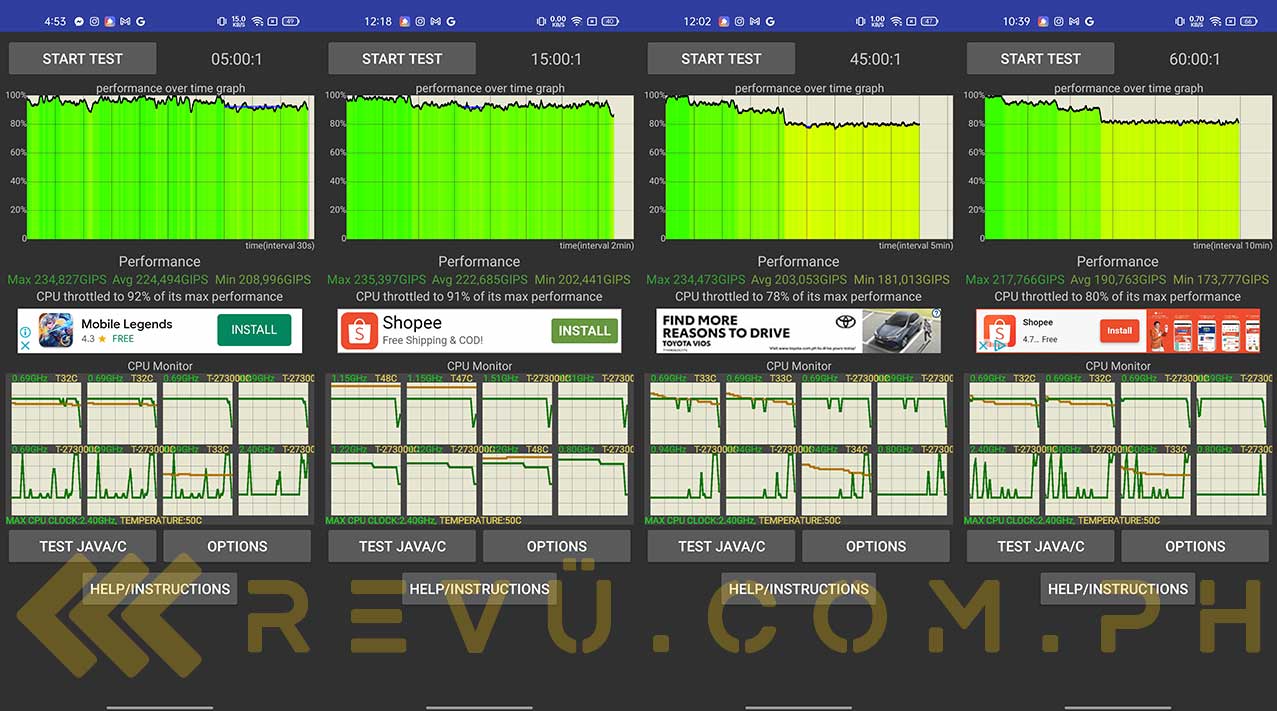The height and width of the screenshot is (711, 1277).
Task: Tap the Google G icon beside 12:02
Action: pyautogui.click(x=772, y=21)
